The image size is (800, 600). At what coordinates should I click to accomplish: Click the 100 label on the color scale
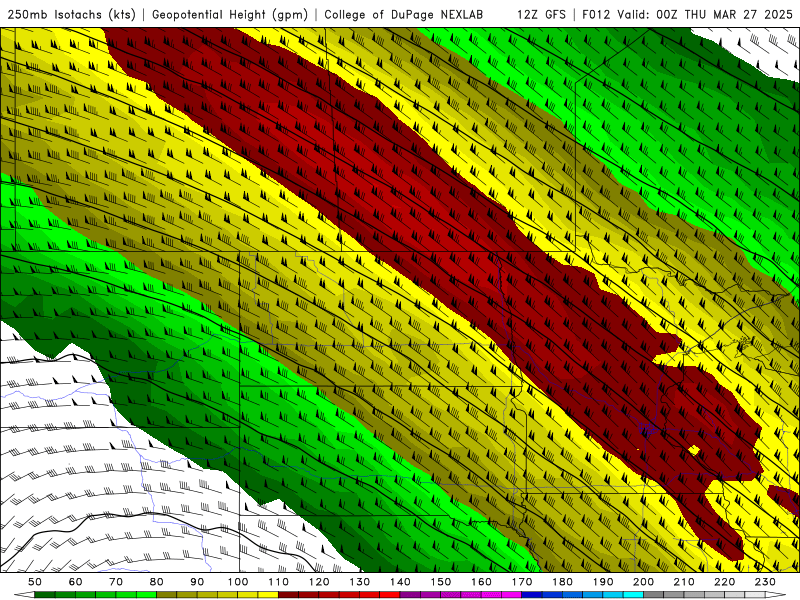pyautogui.click(x=238, y=582)
